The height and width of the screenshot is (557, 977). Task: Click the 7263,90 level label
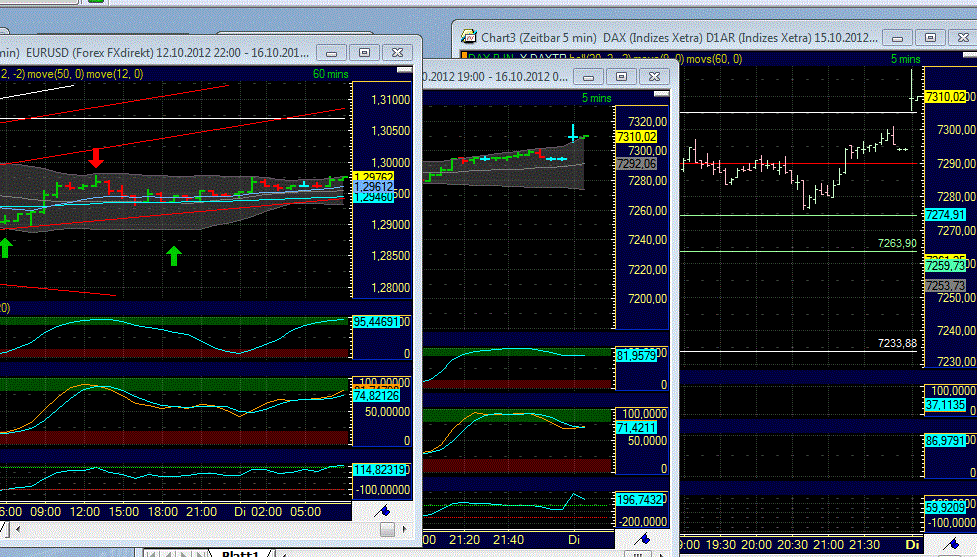897,244
